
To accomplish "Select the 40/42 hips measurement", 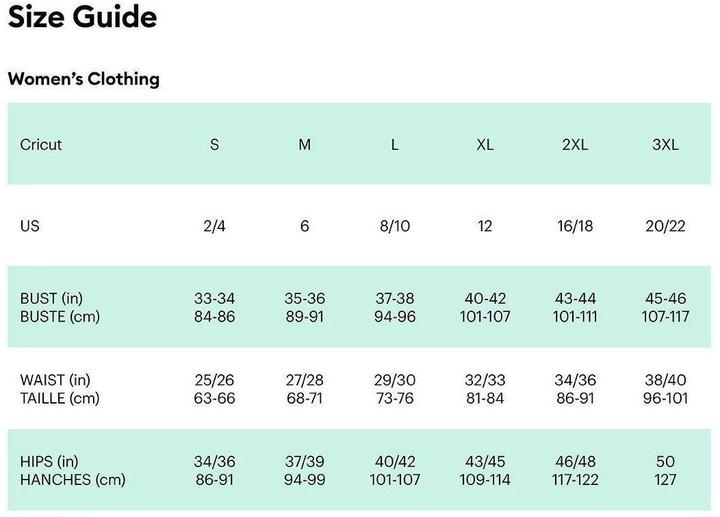I will click(395, 461).
